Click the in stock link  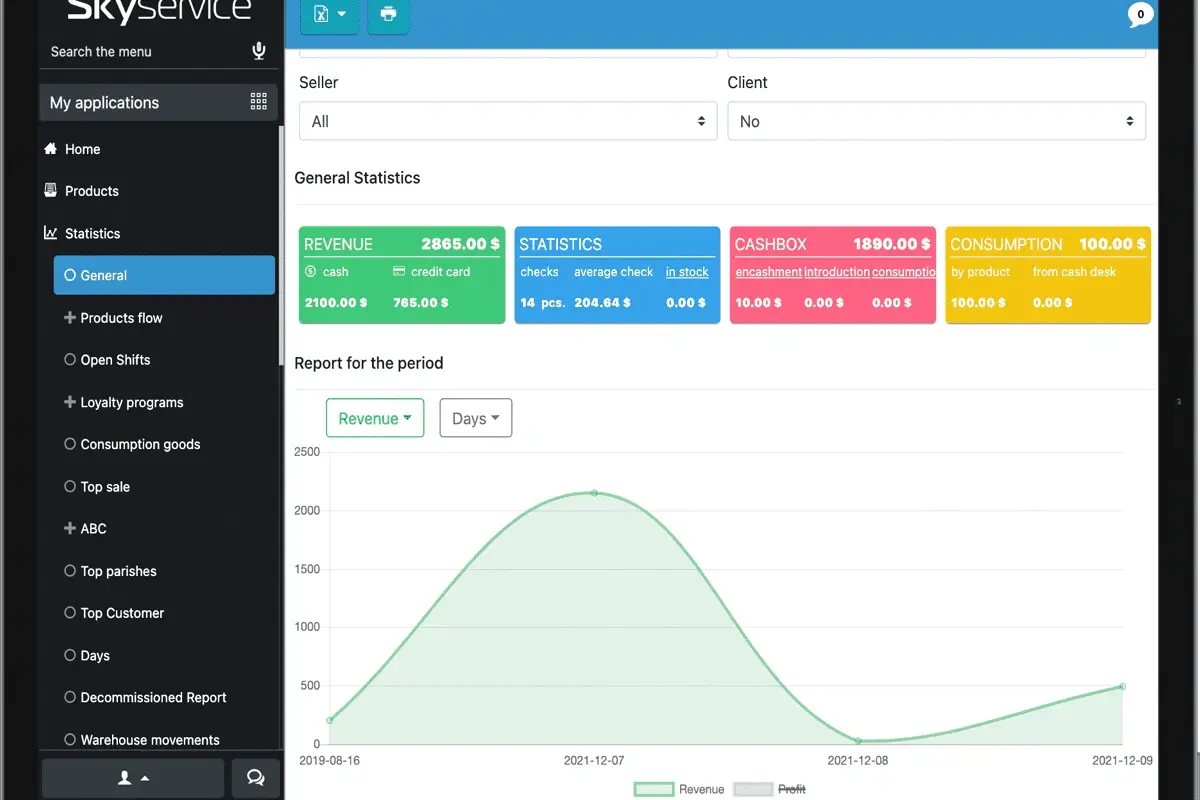pyautogui.click(x=687, y=272)
